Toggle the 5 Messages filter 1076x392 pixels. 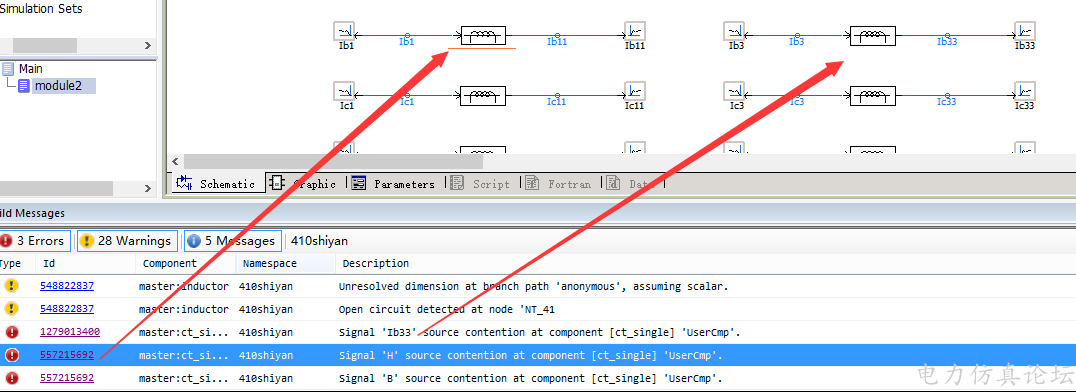point(233,241)
